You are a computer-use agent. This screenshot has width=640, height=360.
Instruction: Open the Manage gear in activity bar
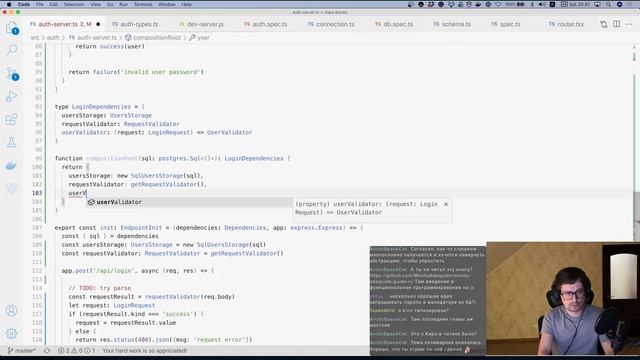(11, 333)
